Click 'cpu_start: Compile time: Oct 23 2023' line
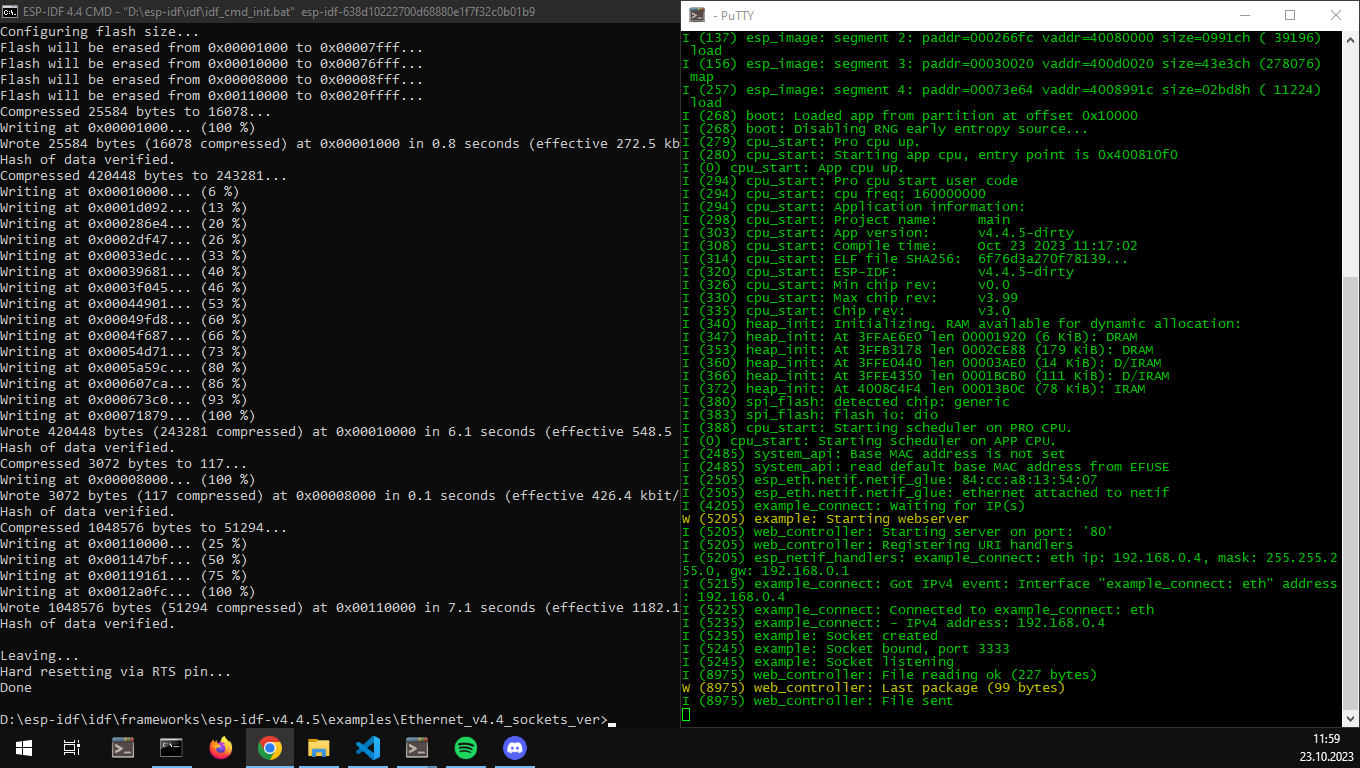1360x768 pixels. pyautogui.click(x=909, y=246)
